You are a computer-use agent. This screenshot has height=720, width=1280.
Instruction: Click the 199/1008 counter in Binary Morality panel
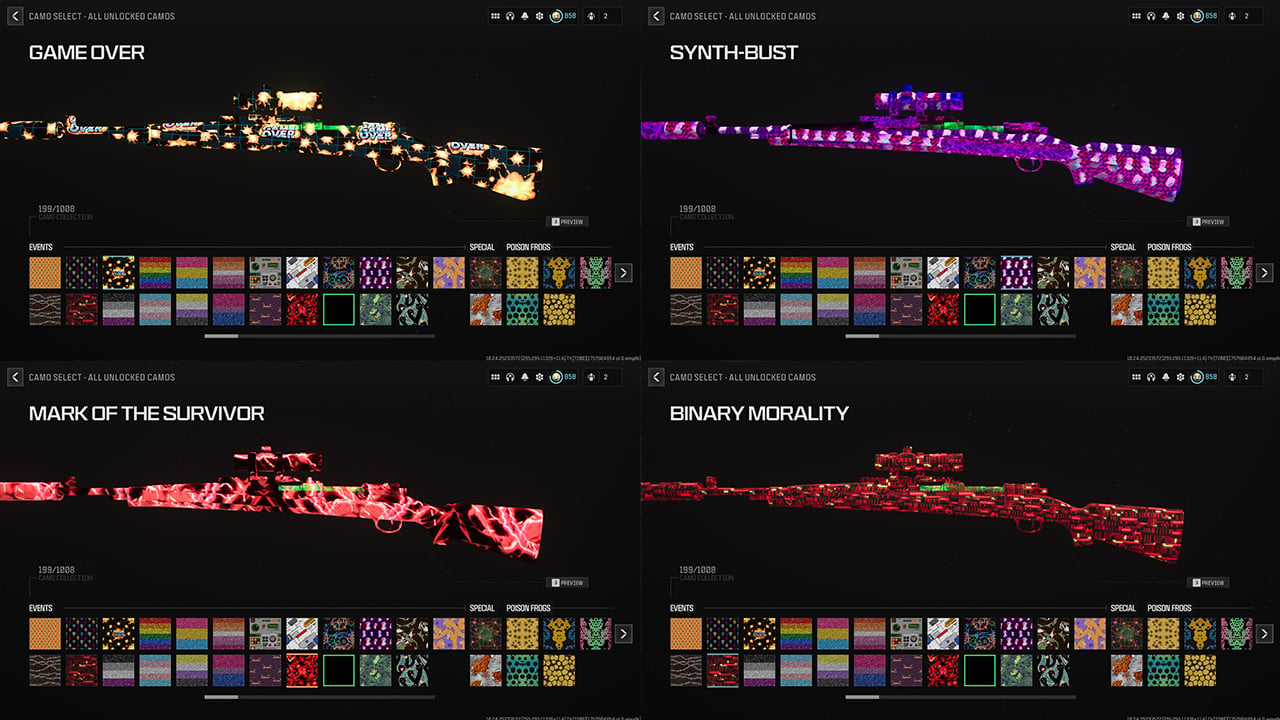696,570
